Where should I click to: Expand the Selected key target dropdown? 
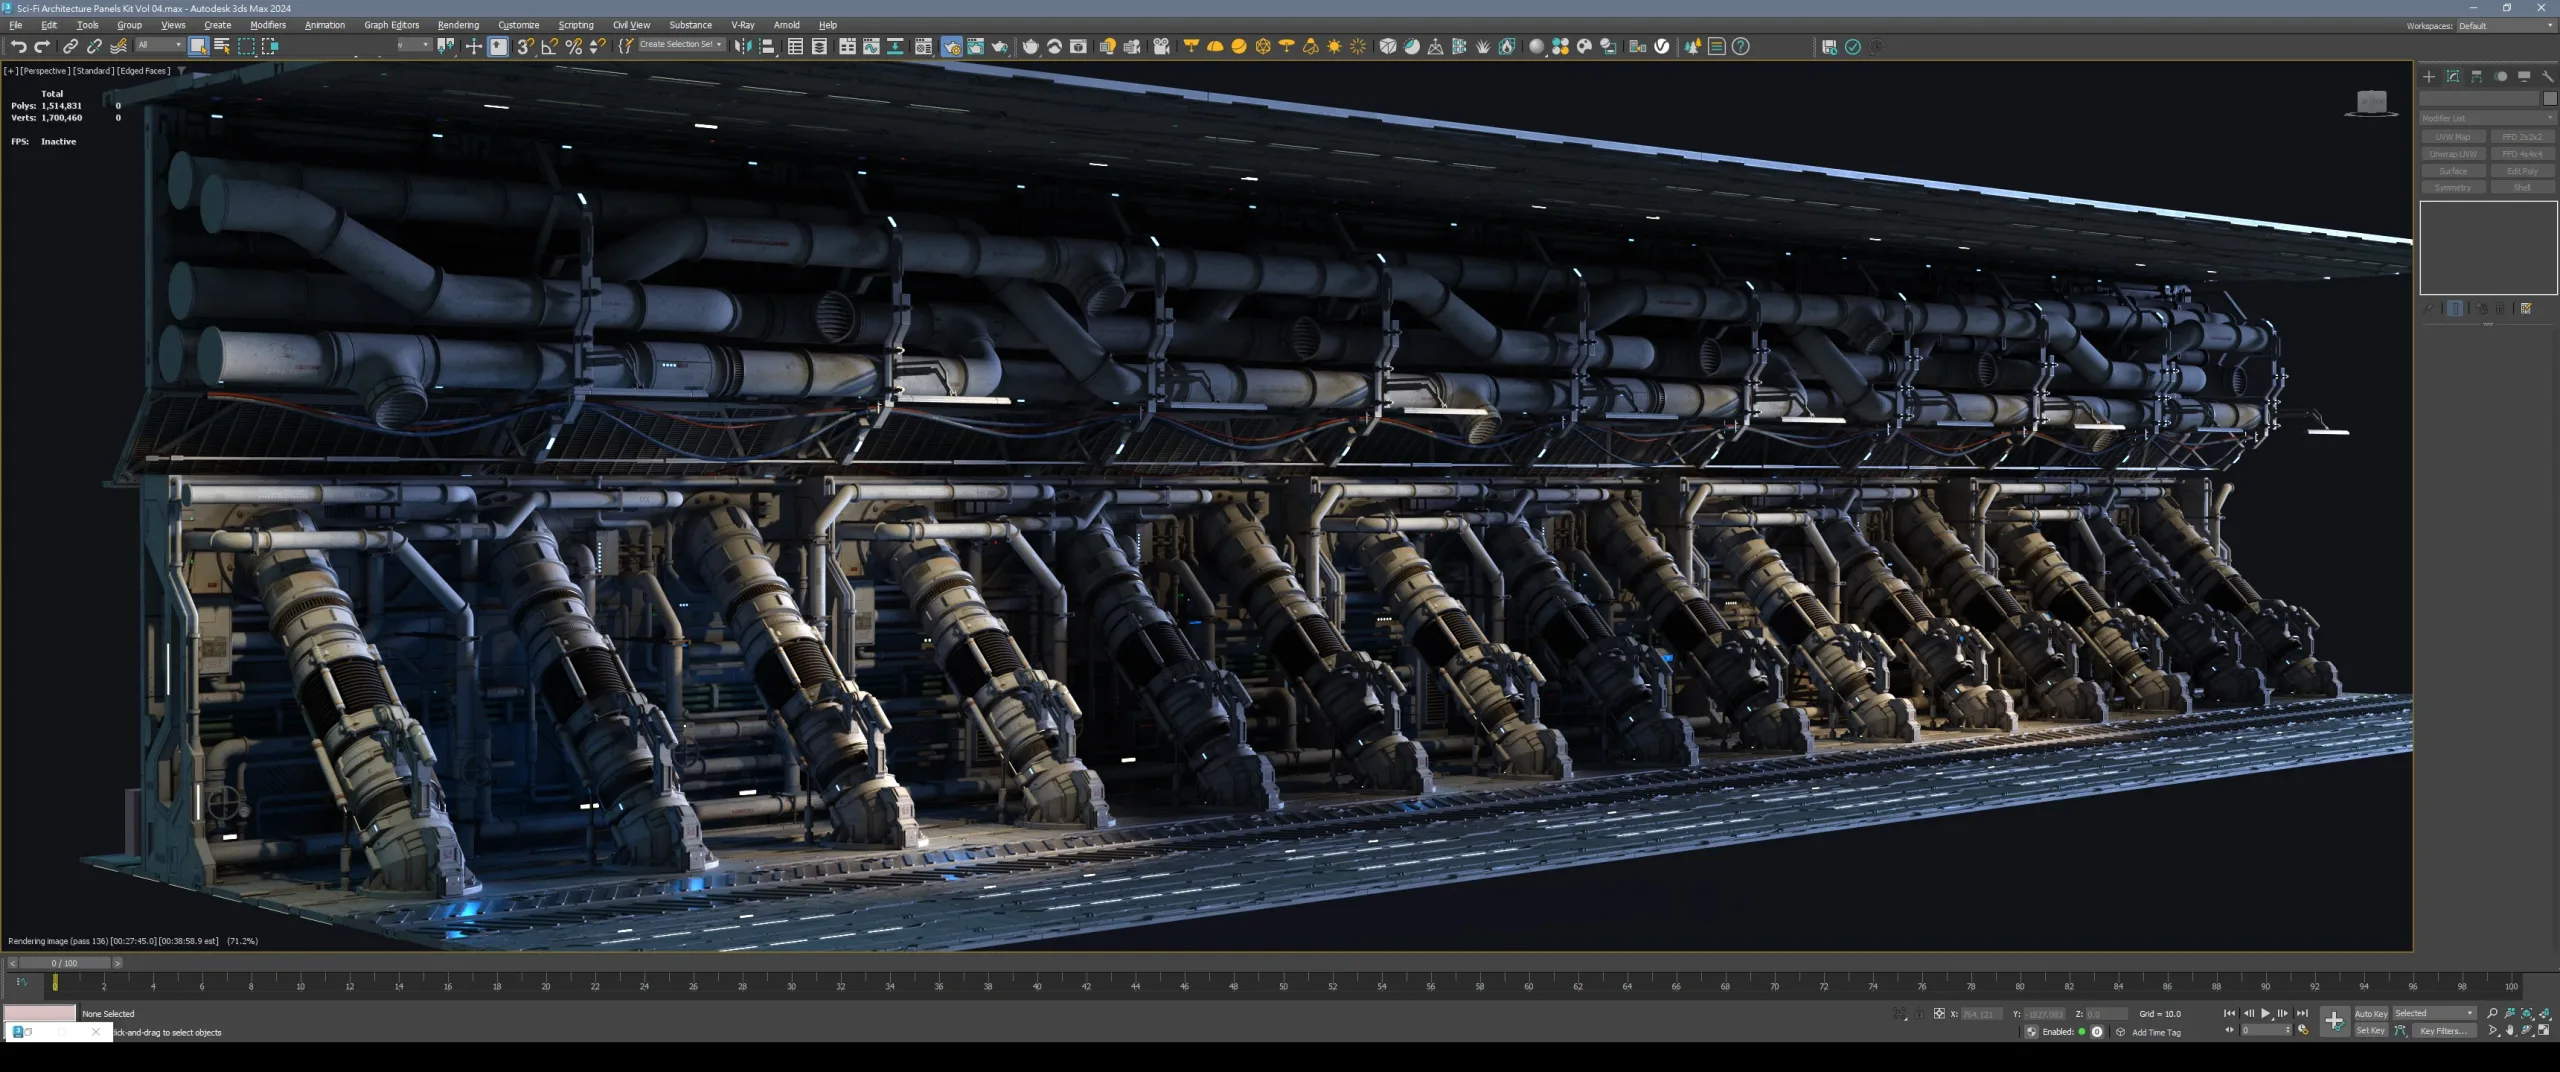[2434, 1013]
